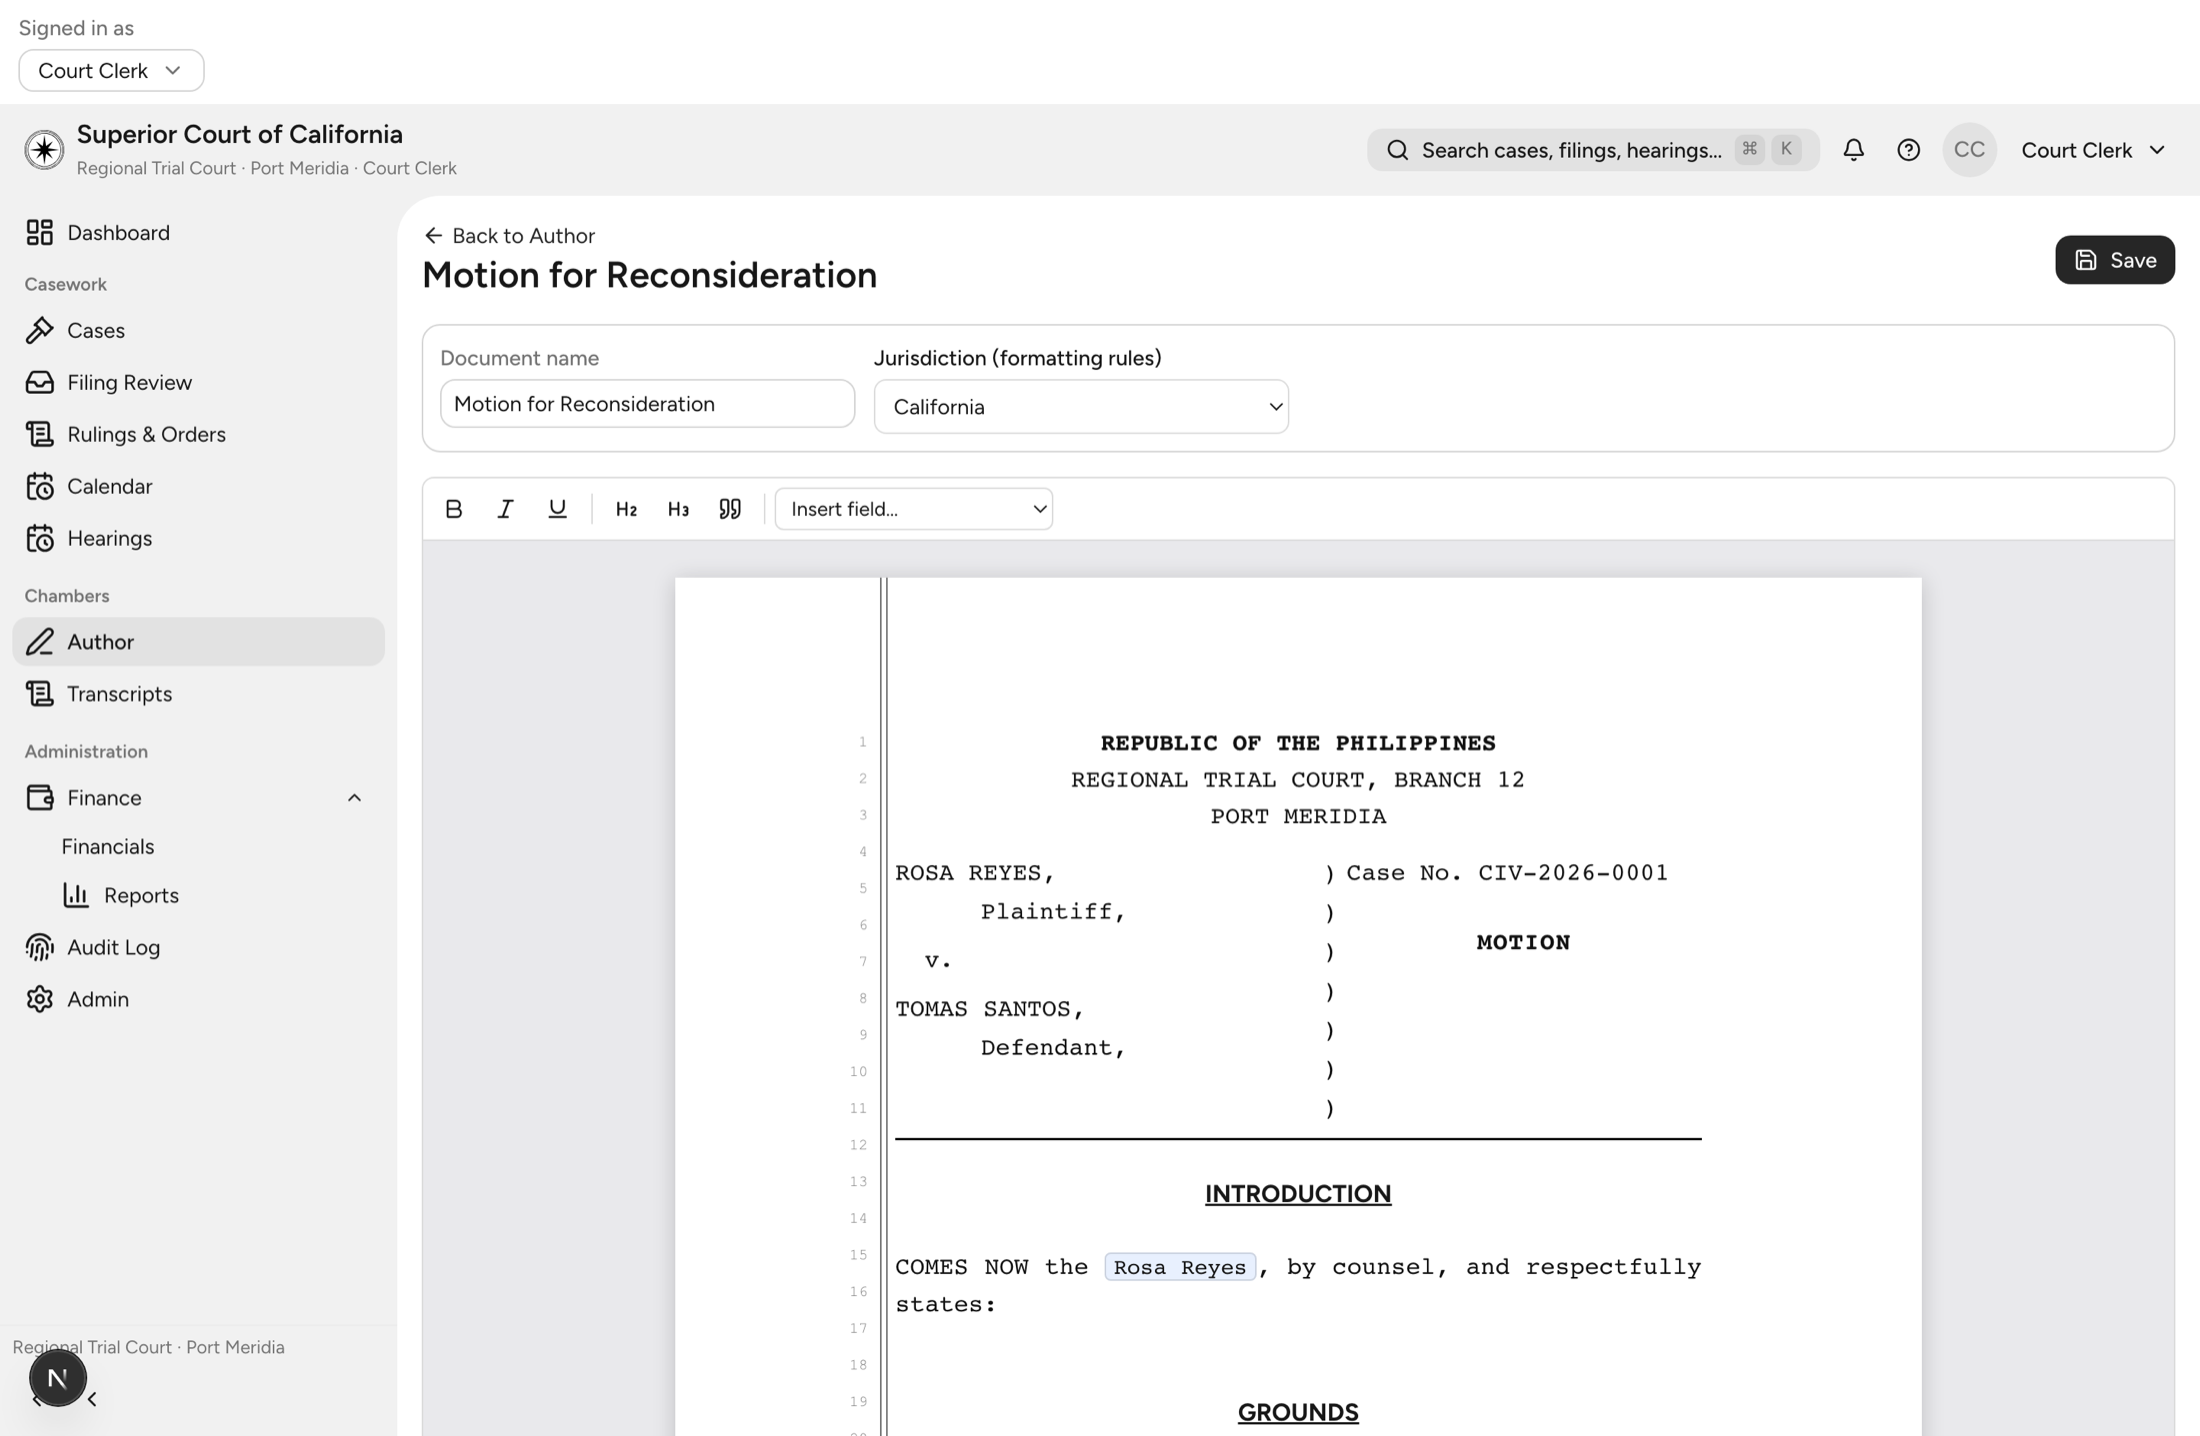Click REPUBLIC OF THE PHILIPPINES header line
Screen dimensions: 2200x1436
coord(1298,743)
